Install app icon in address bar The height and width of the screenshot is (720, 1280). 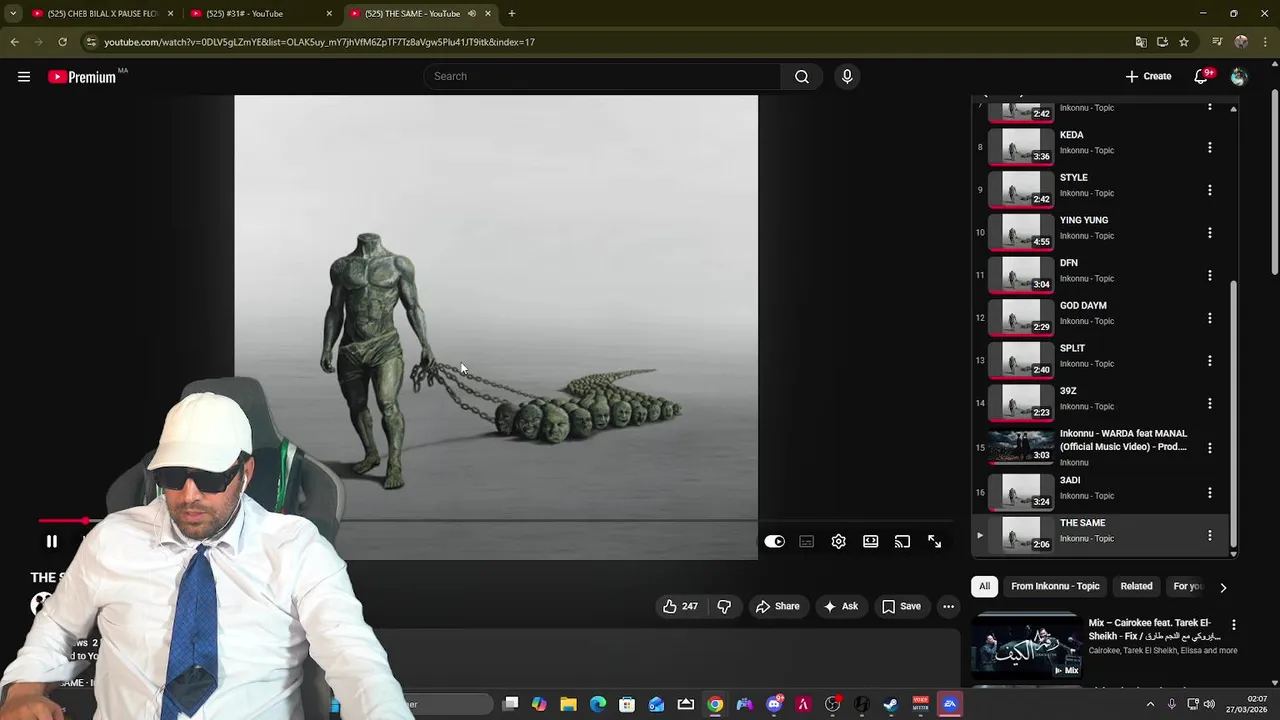pos(1162,42)
